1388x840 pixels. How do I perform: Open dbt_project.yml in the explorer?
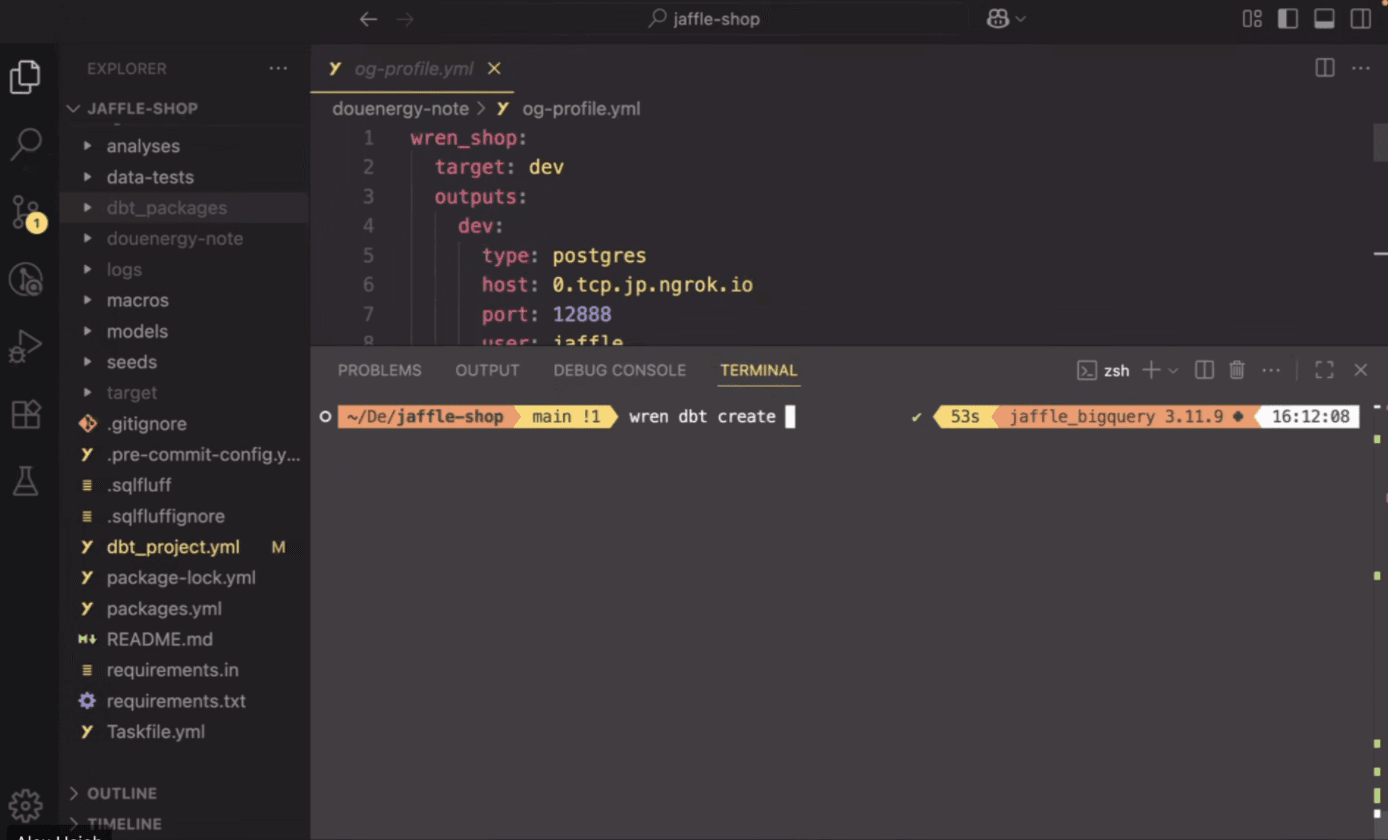pyautogui.click(x=173, y=547)
